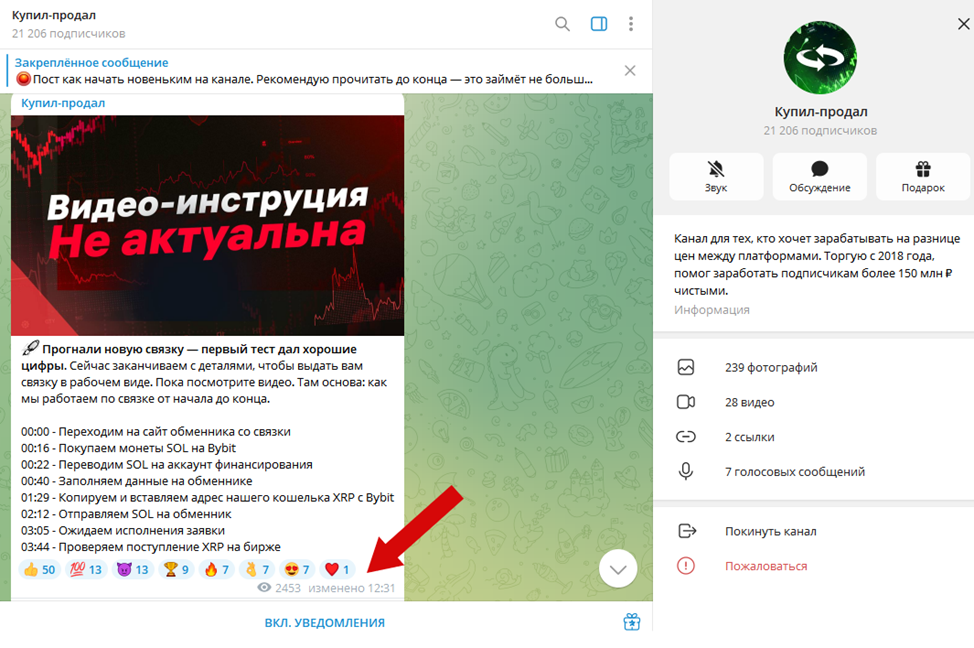
Task: Open the Видео-инструкция video thumbnail
Action: pyautogui.click(x=207, y=226)
